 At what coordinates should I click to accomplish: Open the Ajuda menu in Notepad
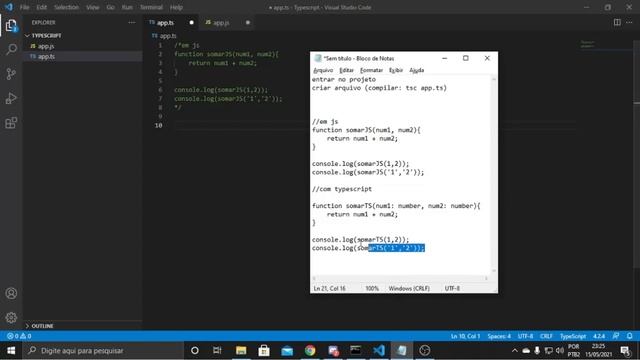coord(417,70)
